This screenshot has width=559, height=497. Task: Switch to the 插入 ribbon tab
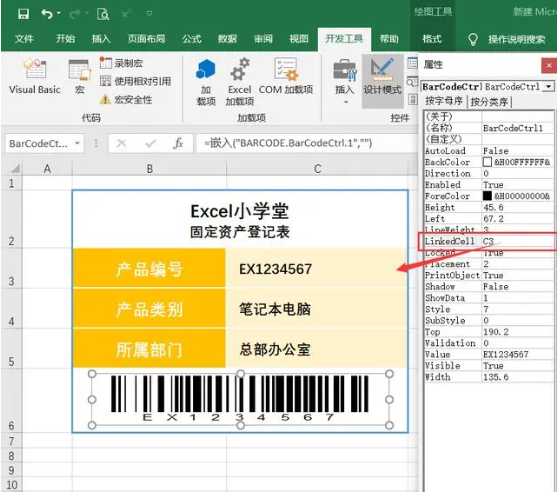click(x=101, y=39)
